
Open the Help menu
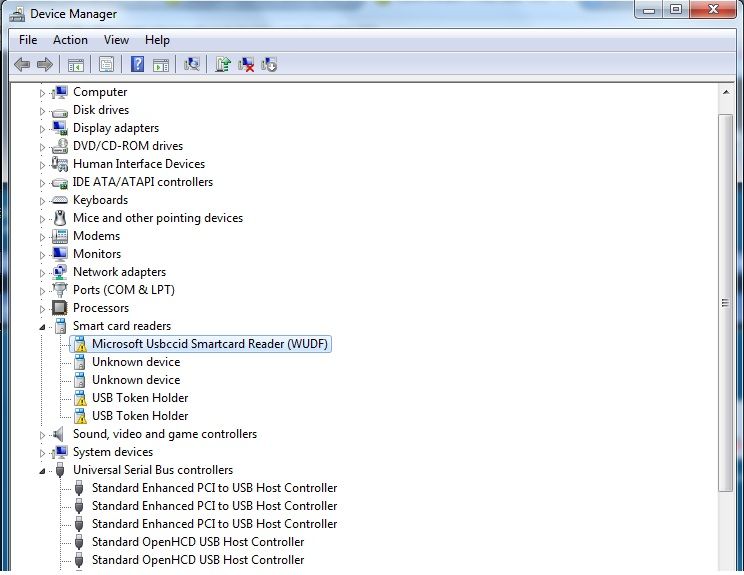[x=157, y=40]
